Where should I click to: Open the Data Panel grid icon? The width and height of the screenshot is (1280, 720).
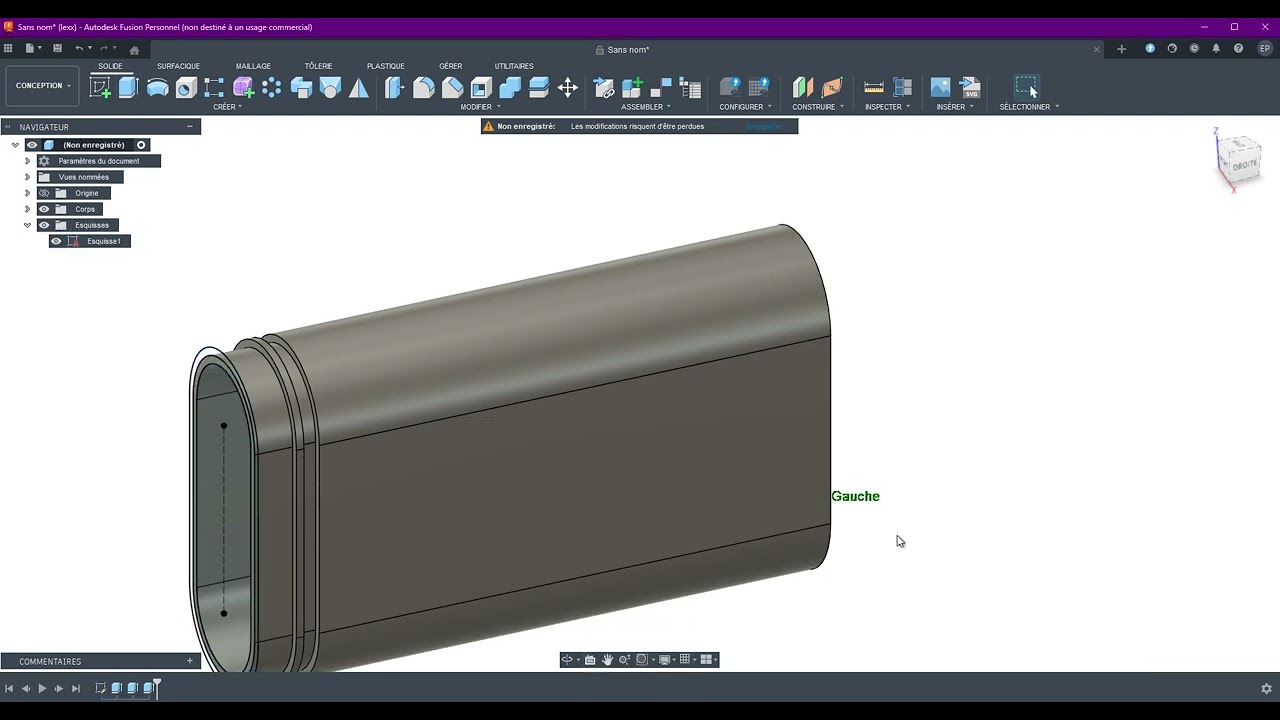pyautogui.click(x=8, y=48)
